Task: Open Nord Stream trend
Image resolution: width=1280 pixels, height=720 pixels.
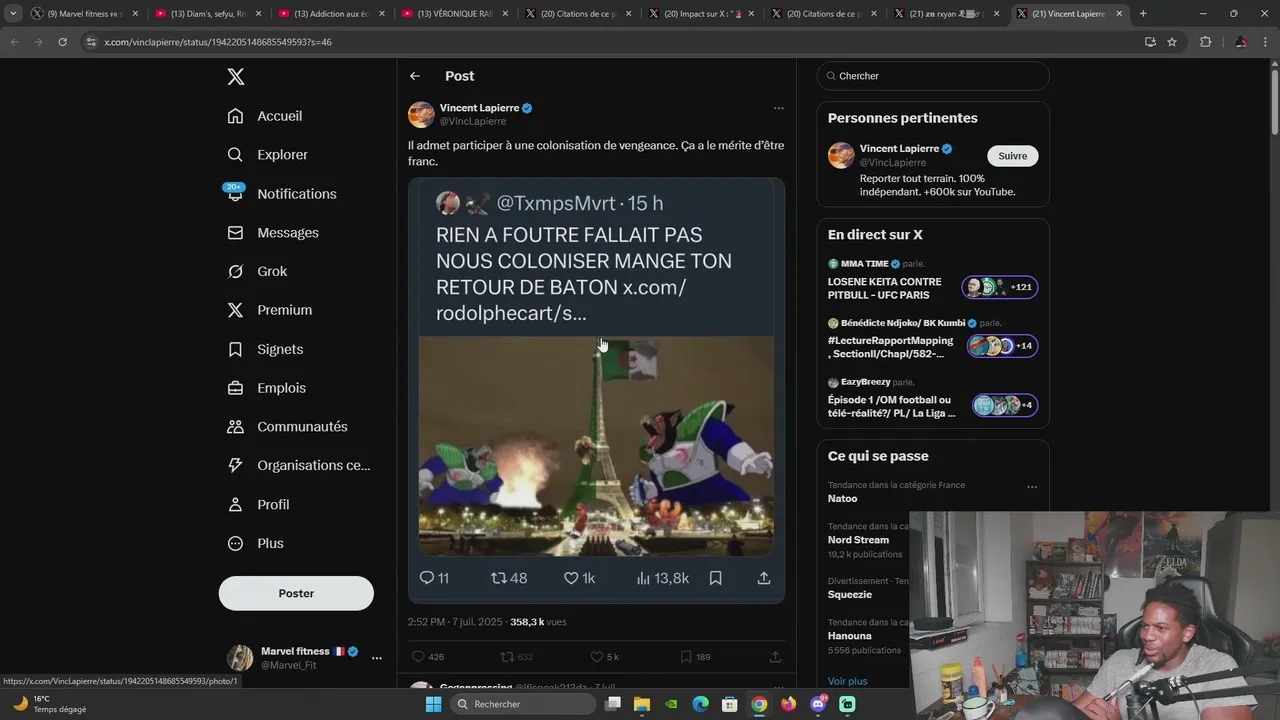Action: (x=858, y=540)
